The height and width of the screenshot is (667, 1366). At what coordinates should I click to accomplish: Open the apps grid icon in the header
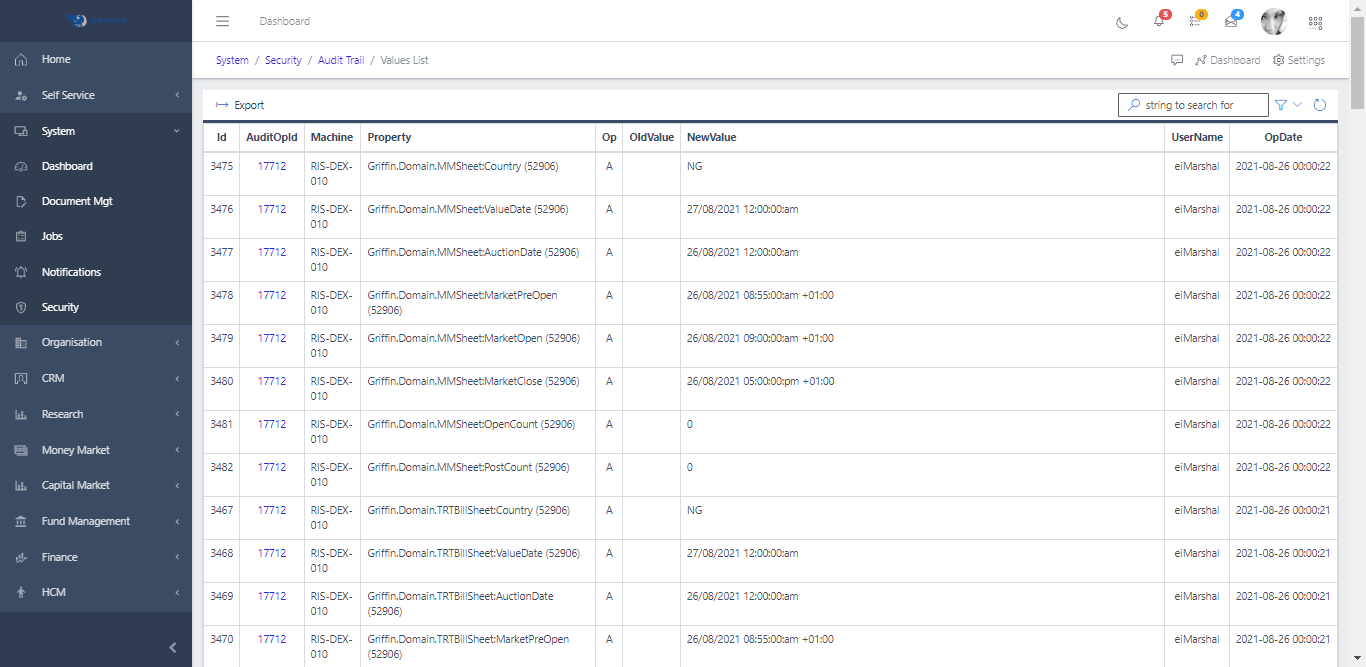point(1316,22)
